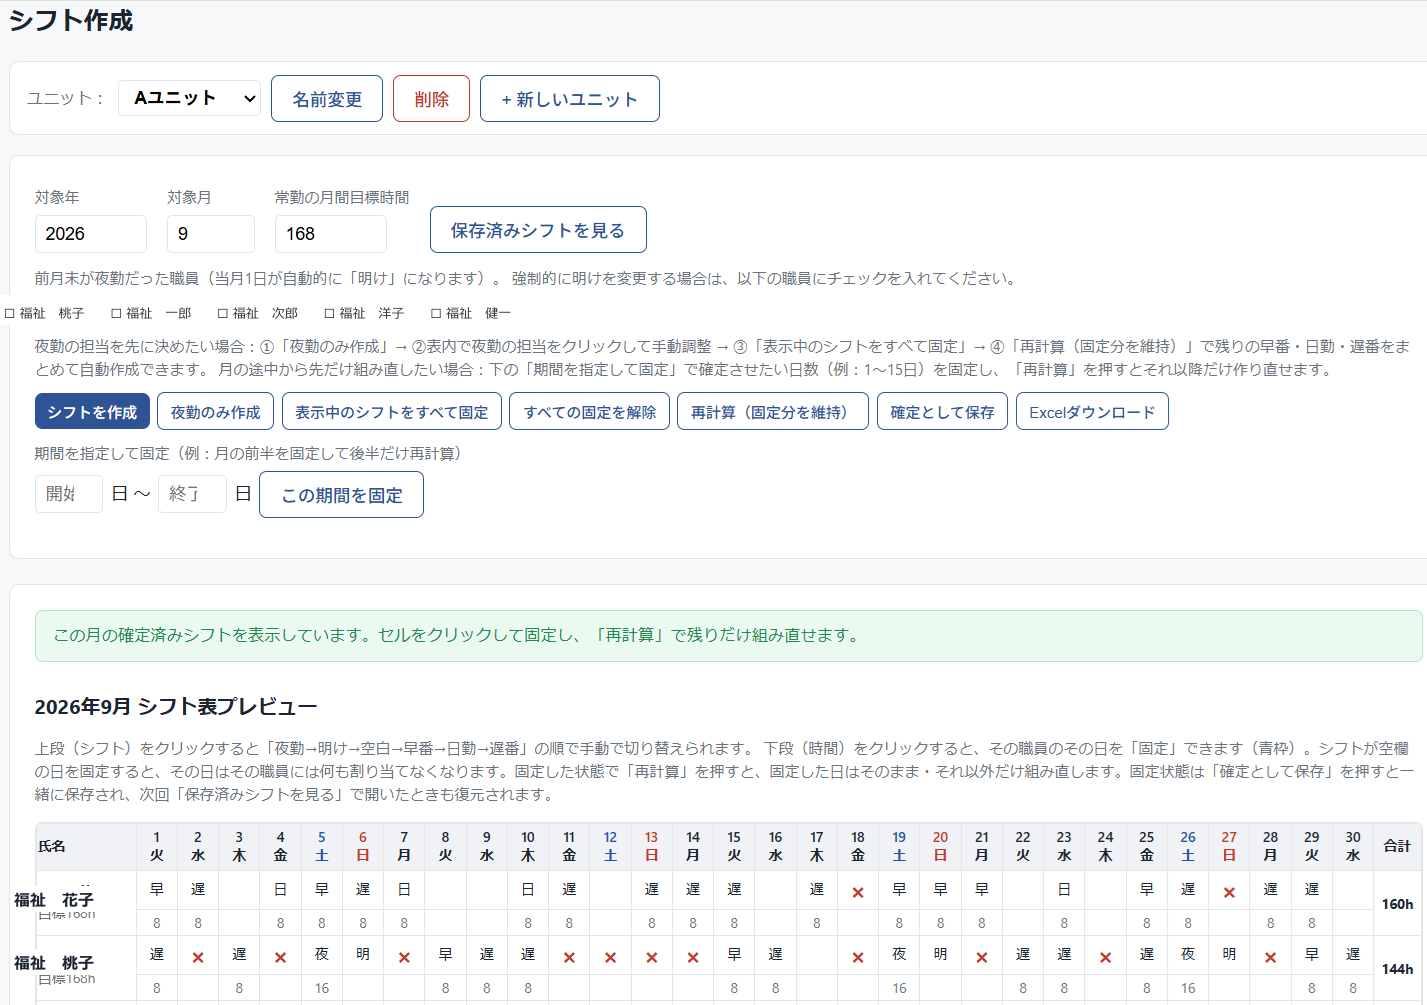Click 桃子's red × on day 13

[x=652, y=957]
